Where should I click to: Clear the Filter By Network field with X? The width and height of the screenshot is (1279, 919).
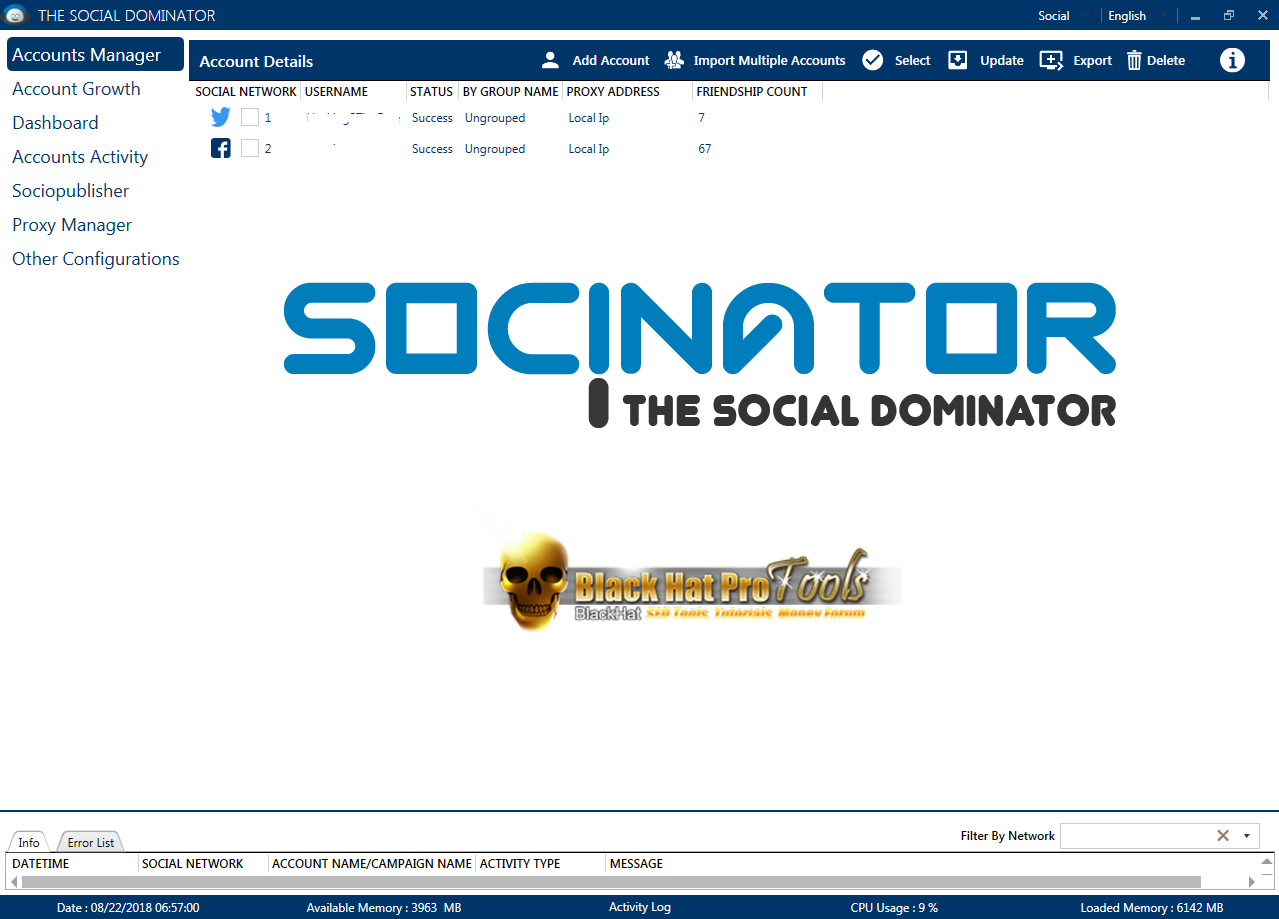click(x=1222, y=835)
